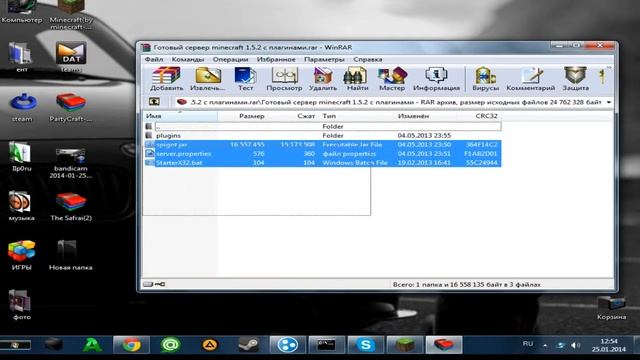Viewport: 640px width, 360px height.
Task: Click the Добавить (Add) toolbar icon
Action: tap(167, 79)
